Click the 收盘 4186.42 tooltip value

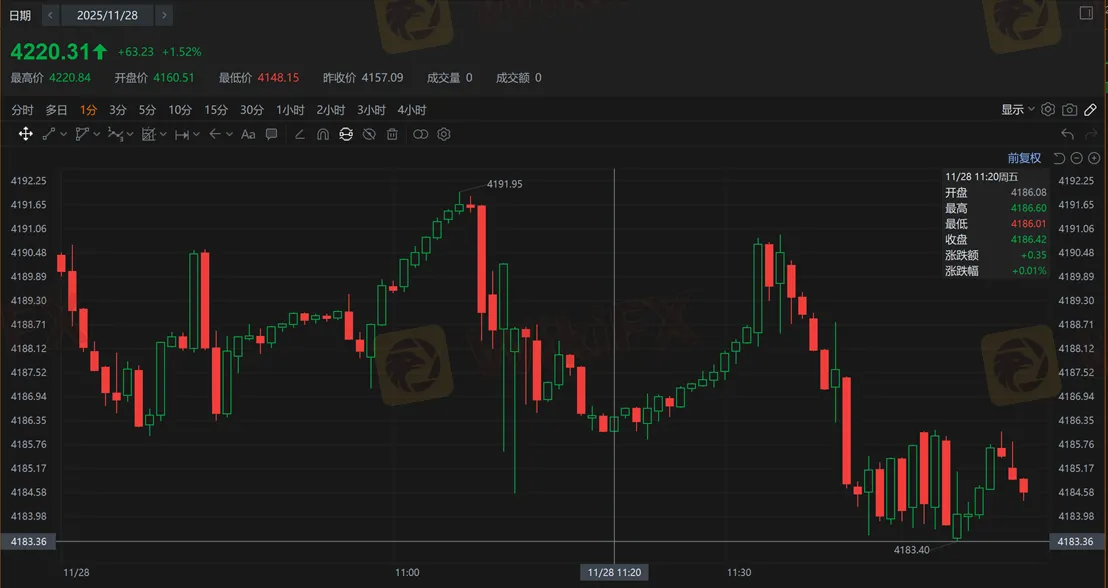1028,240
